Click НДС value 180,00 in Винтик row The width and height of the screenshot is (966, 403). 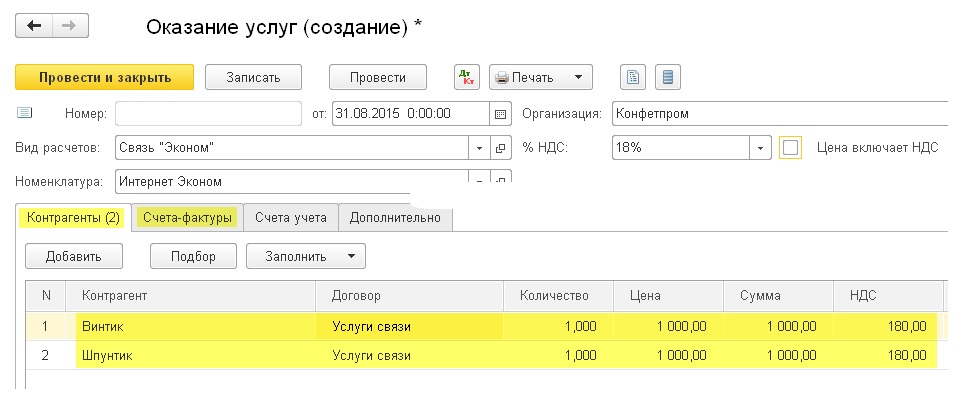(x=888, y=327)
